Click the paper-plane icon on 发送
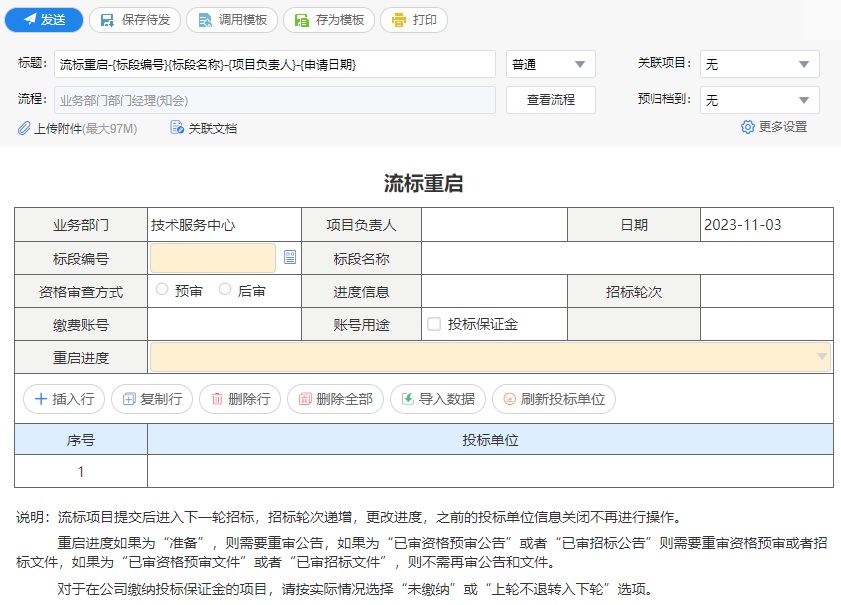This screenshot has height=605, width=841. click(x=29, y=20)
